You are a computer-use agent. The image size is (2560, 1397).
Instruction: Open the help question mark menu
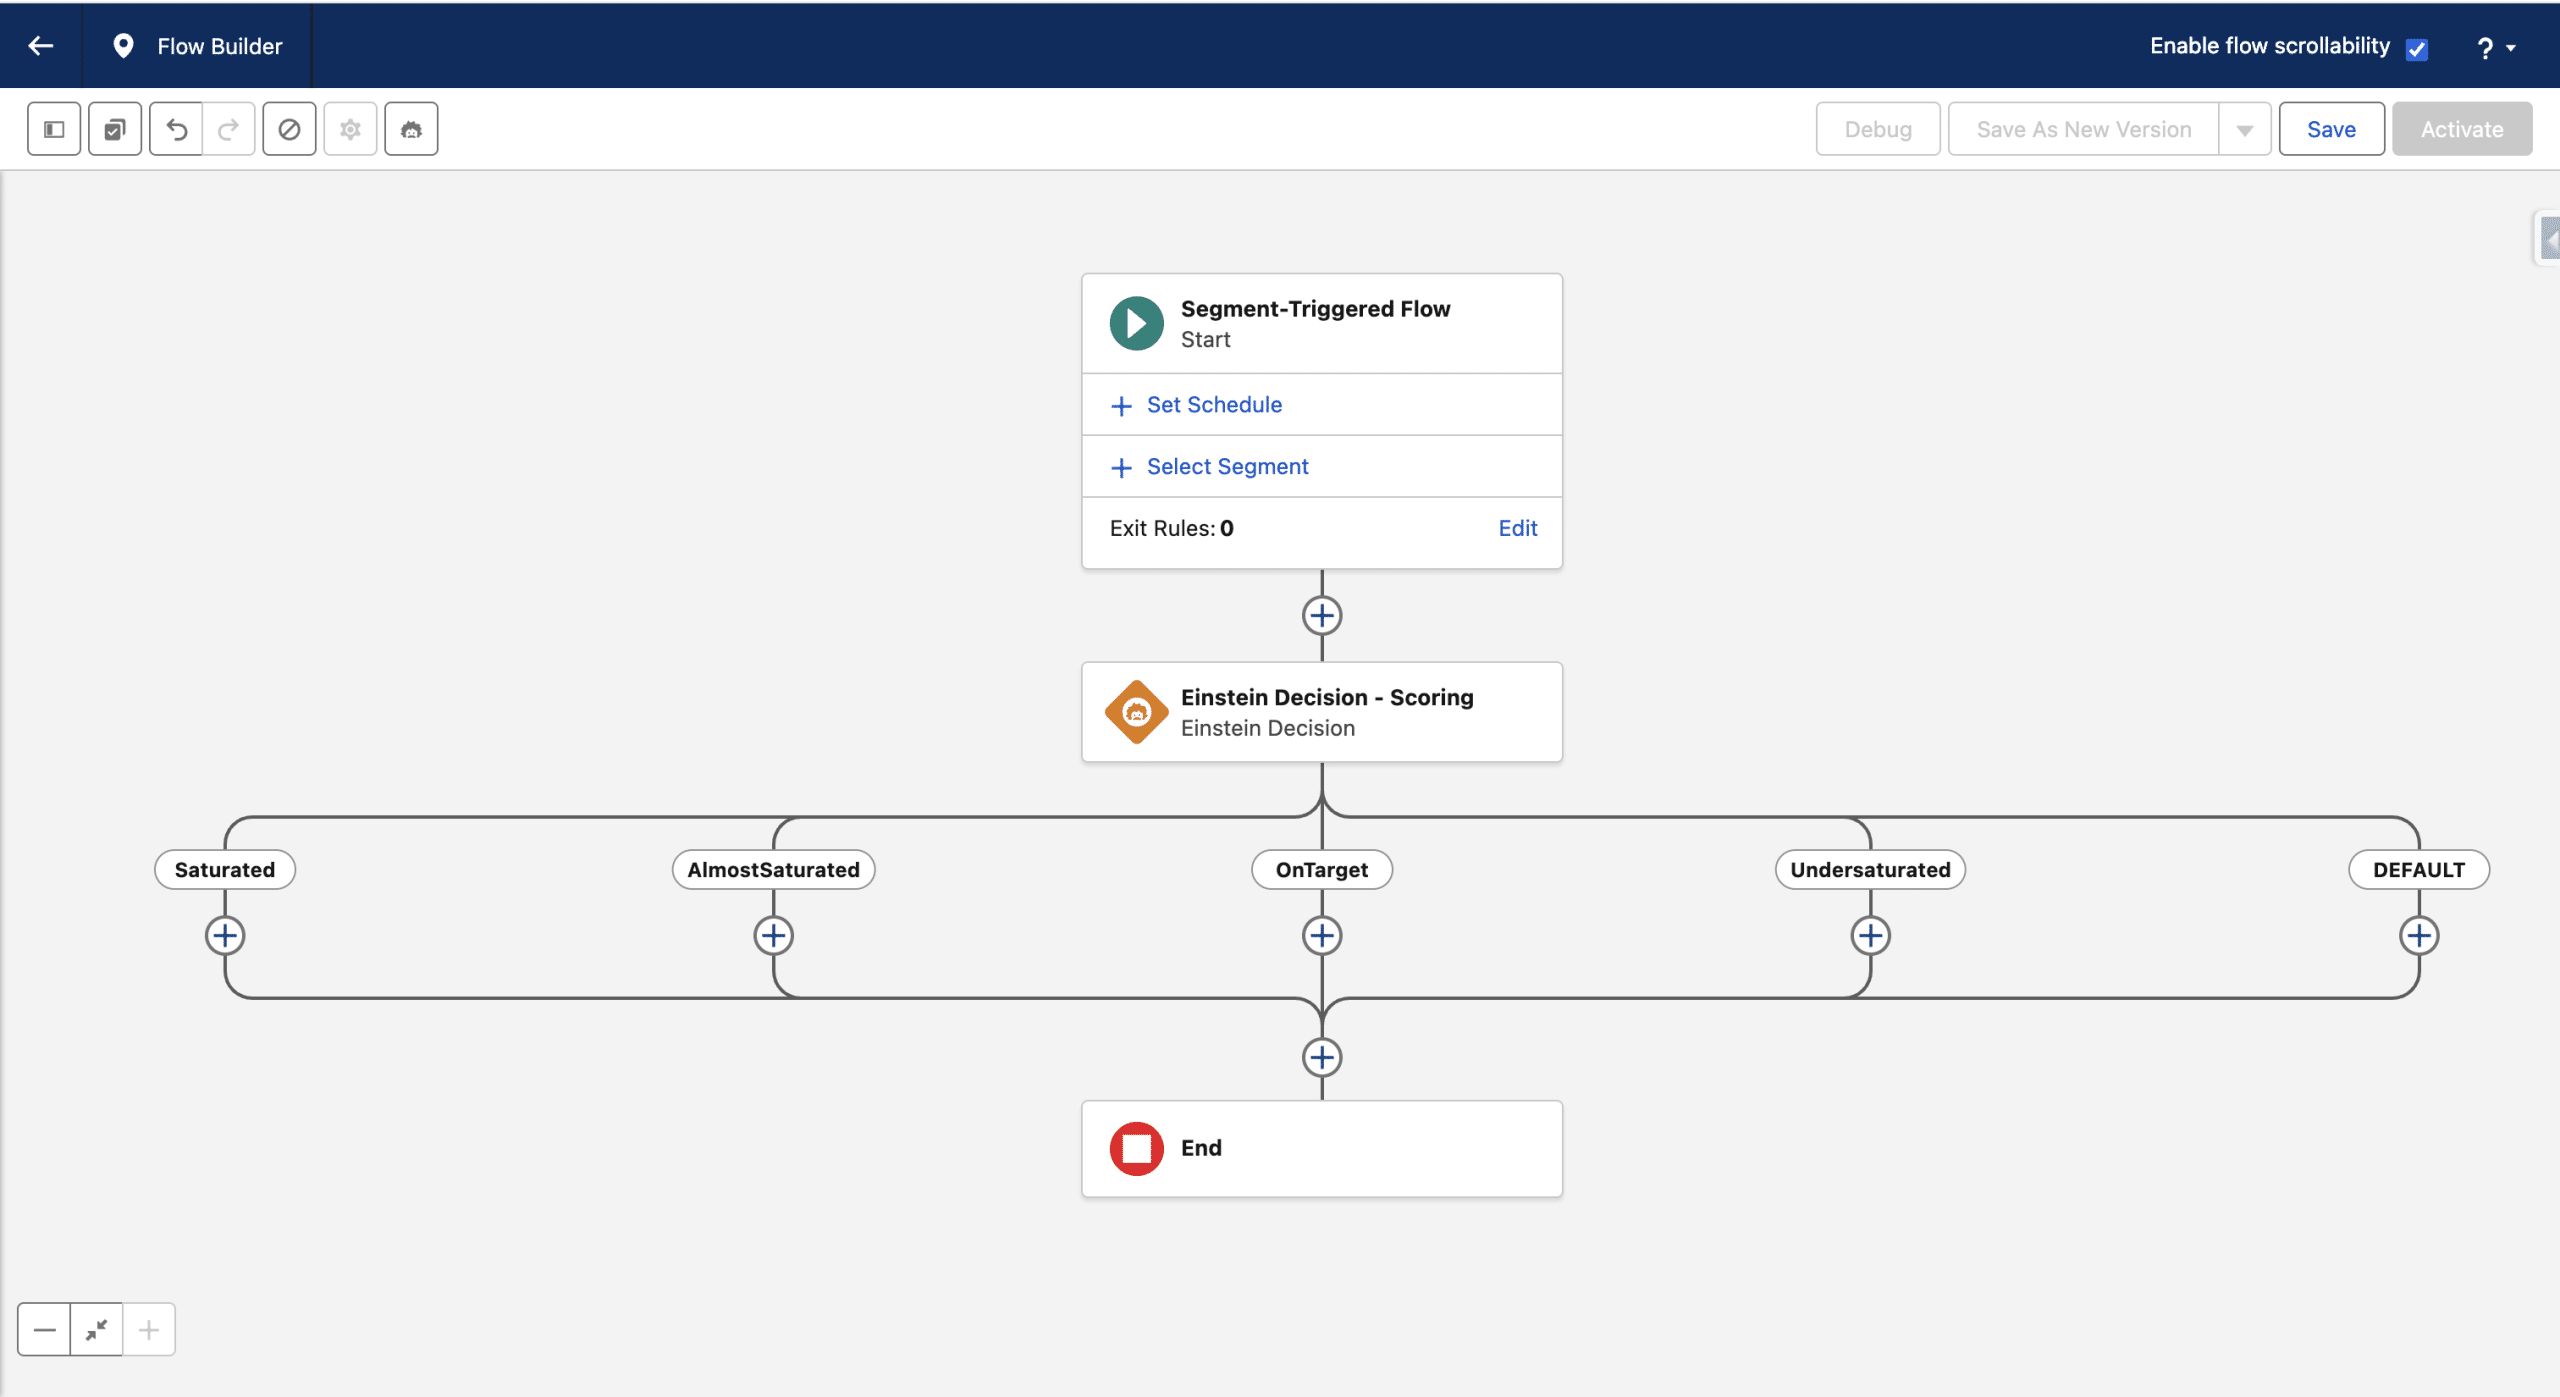coord(2494,47)
